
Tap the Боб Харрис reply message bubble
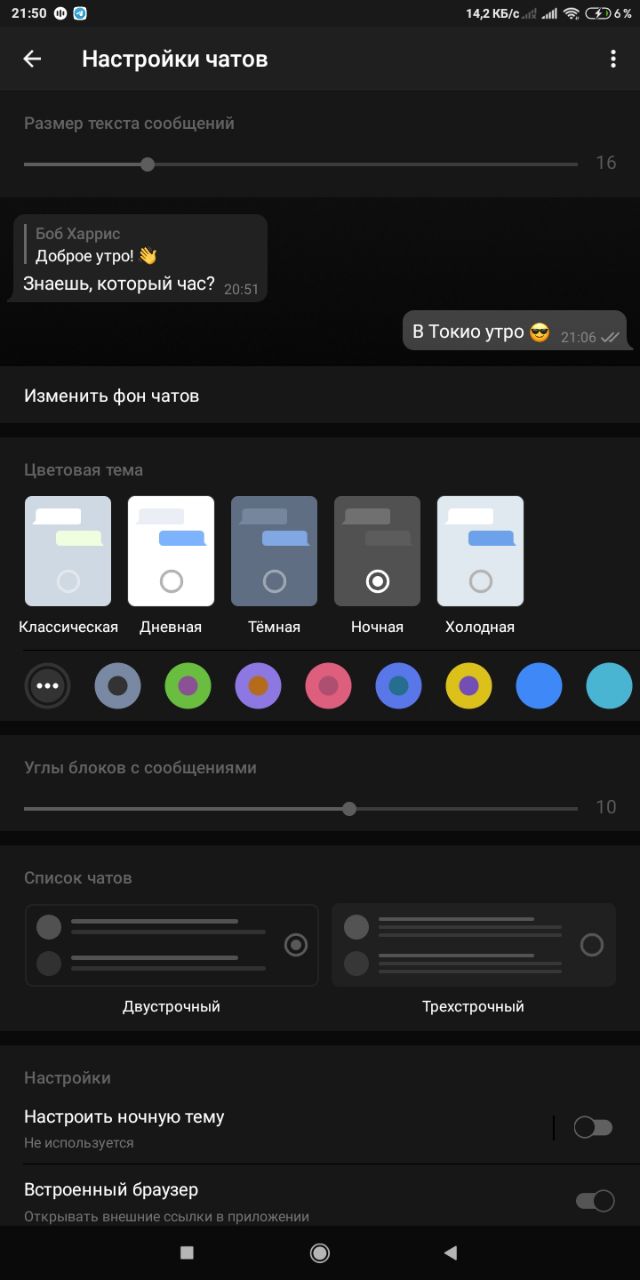click(x=140, y=258)
